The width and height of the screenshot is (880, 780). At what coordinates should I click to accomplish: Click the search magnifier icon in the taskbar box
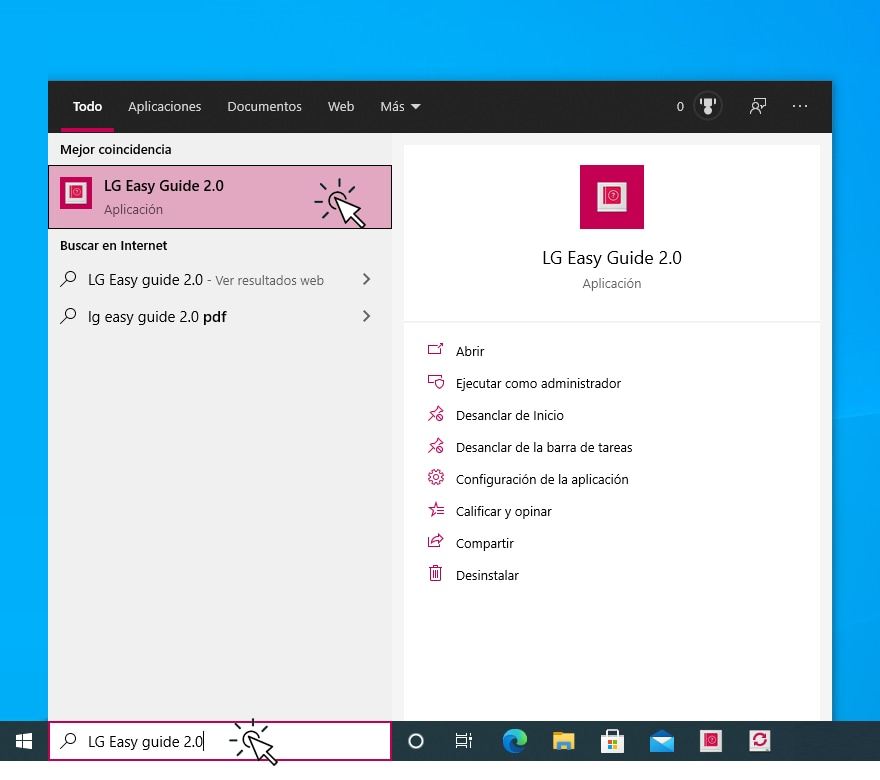pos(68,741)
